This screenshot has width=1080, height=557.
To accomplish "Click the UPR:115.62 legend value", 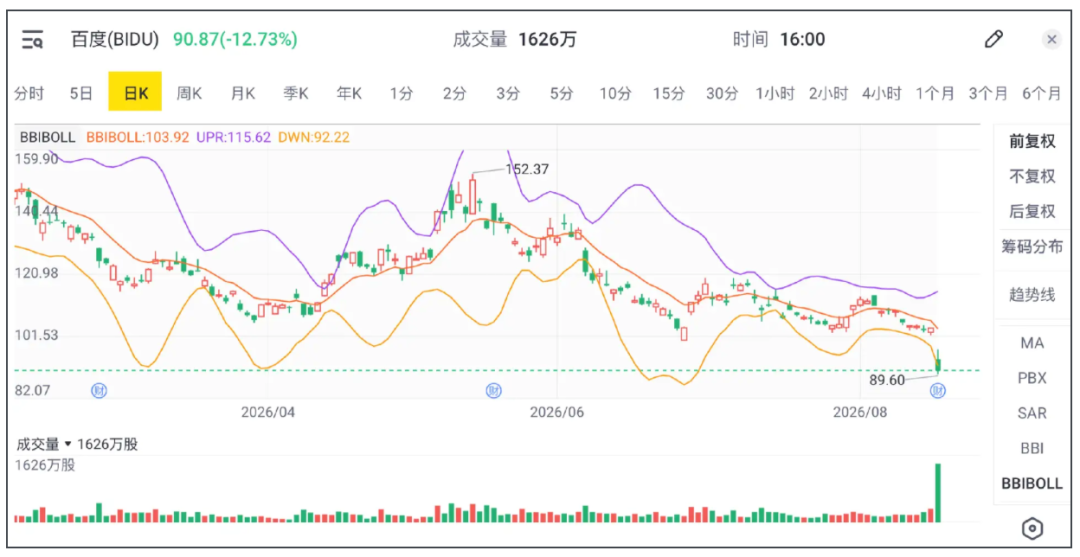I will [x=233, y=137].
